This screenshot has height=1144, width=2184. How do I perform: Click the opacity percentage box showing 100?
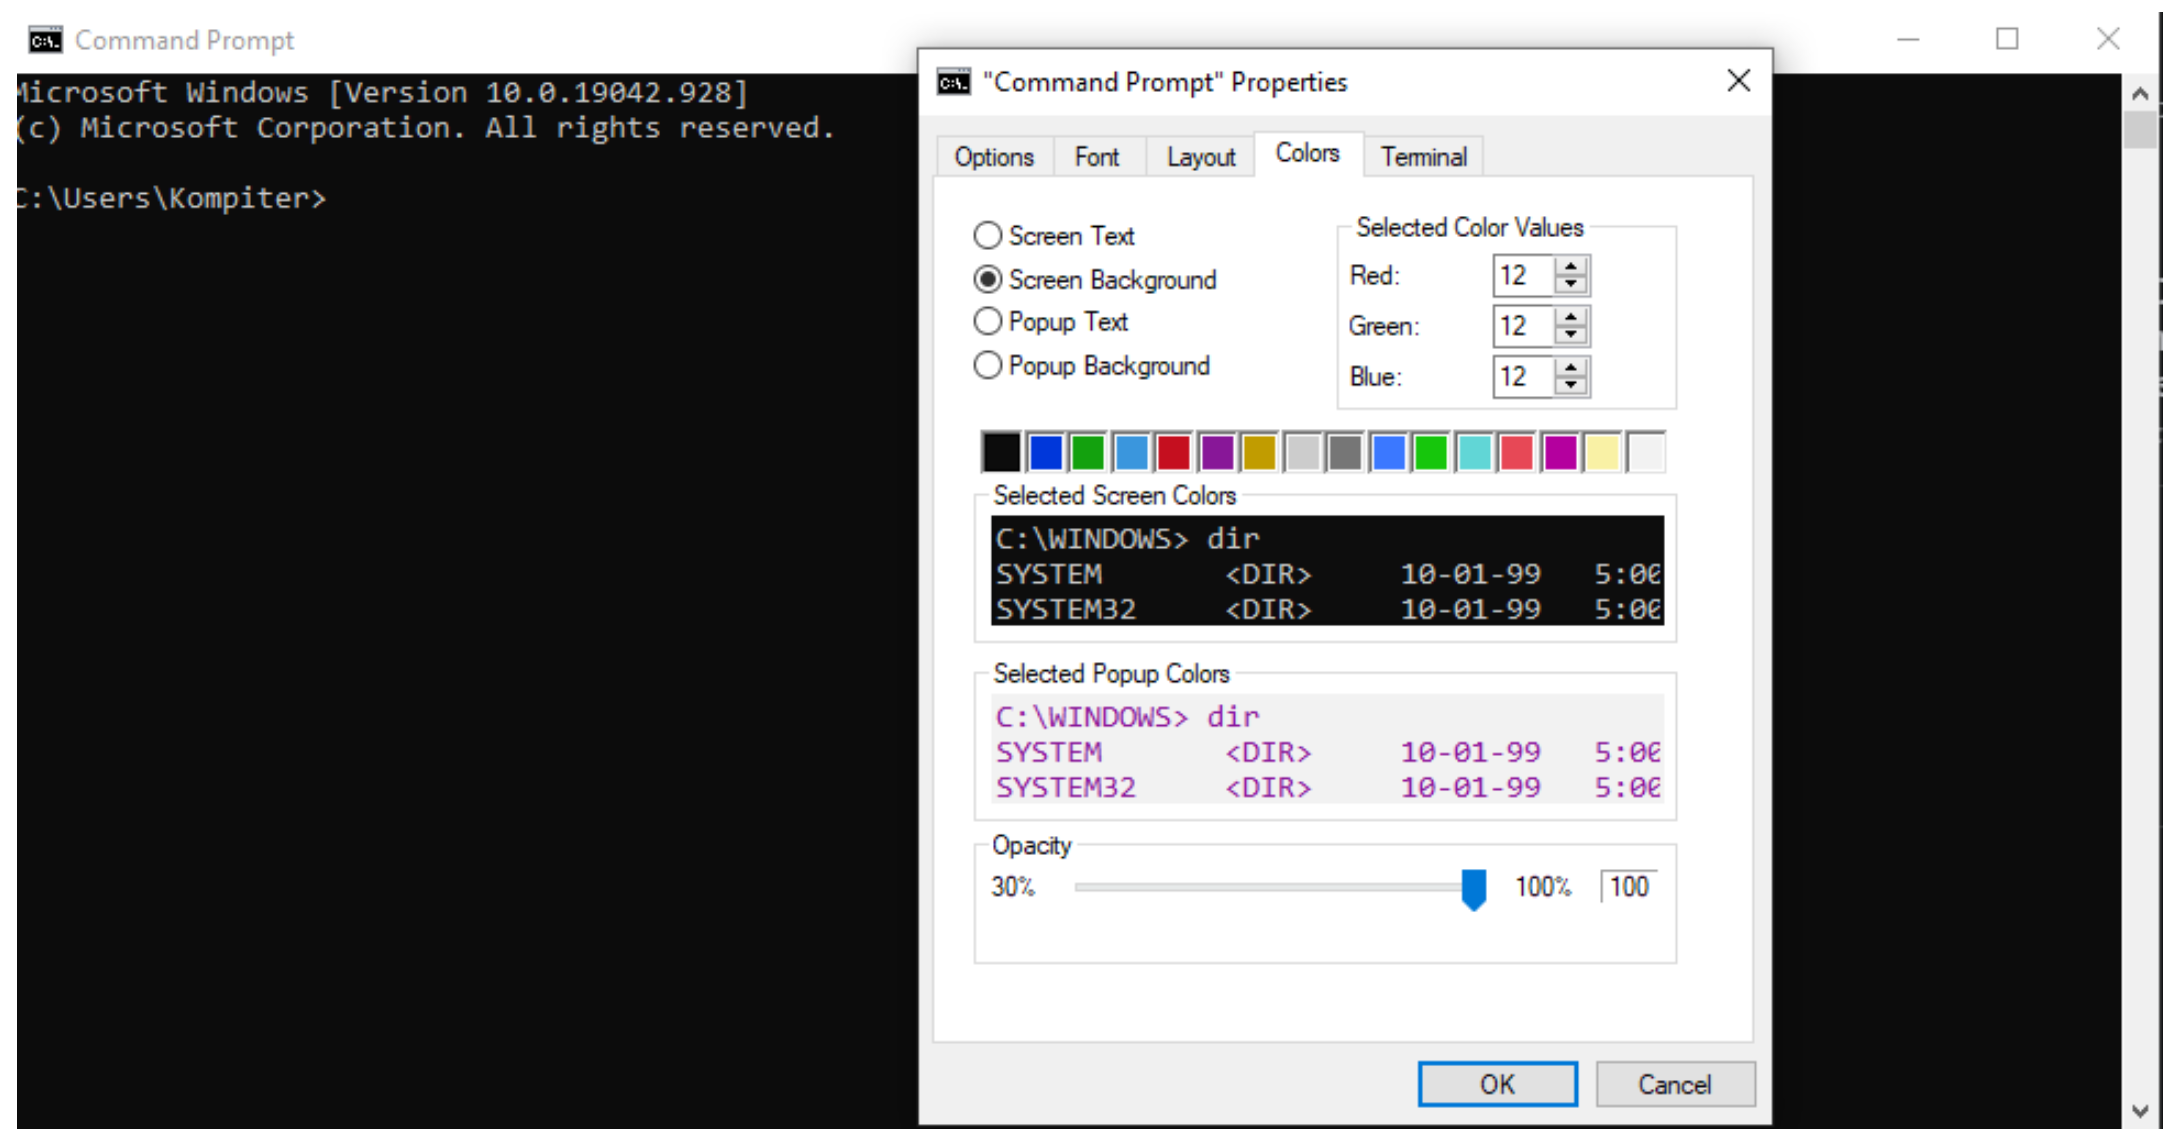[x=1630, y=887]
